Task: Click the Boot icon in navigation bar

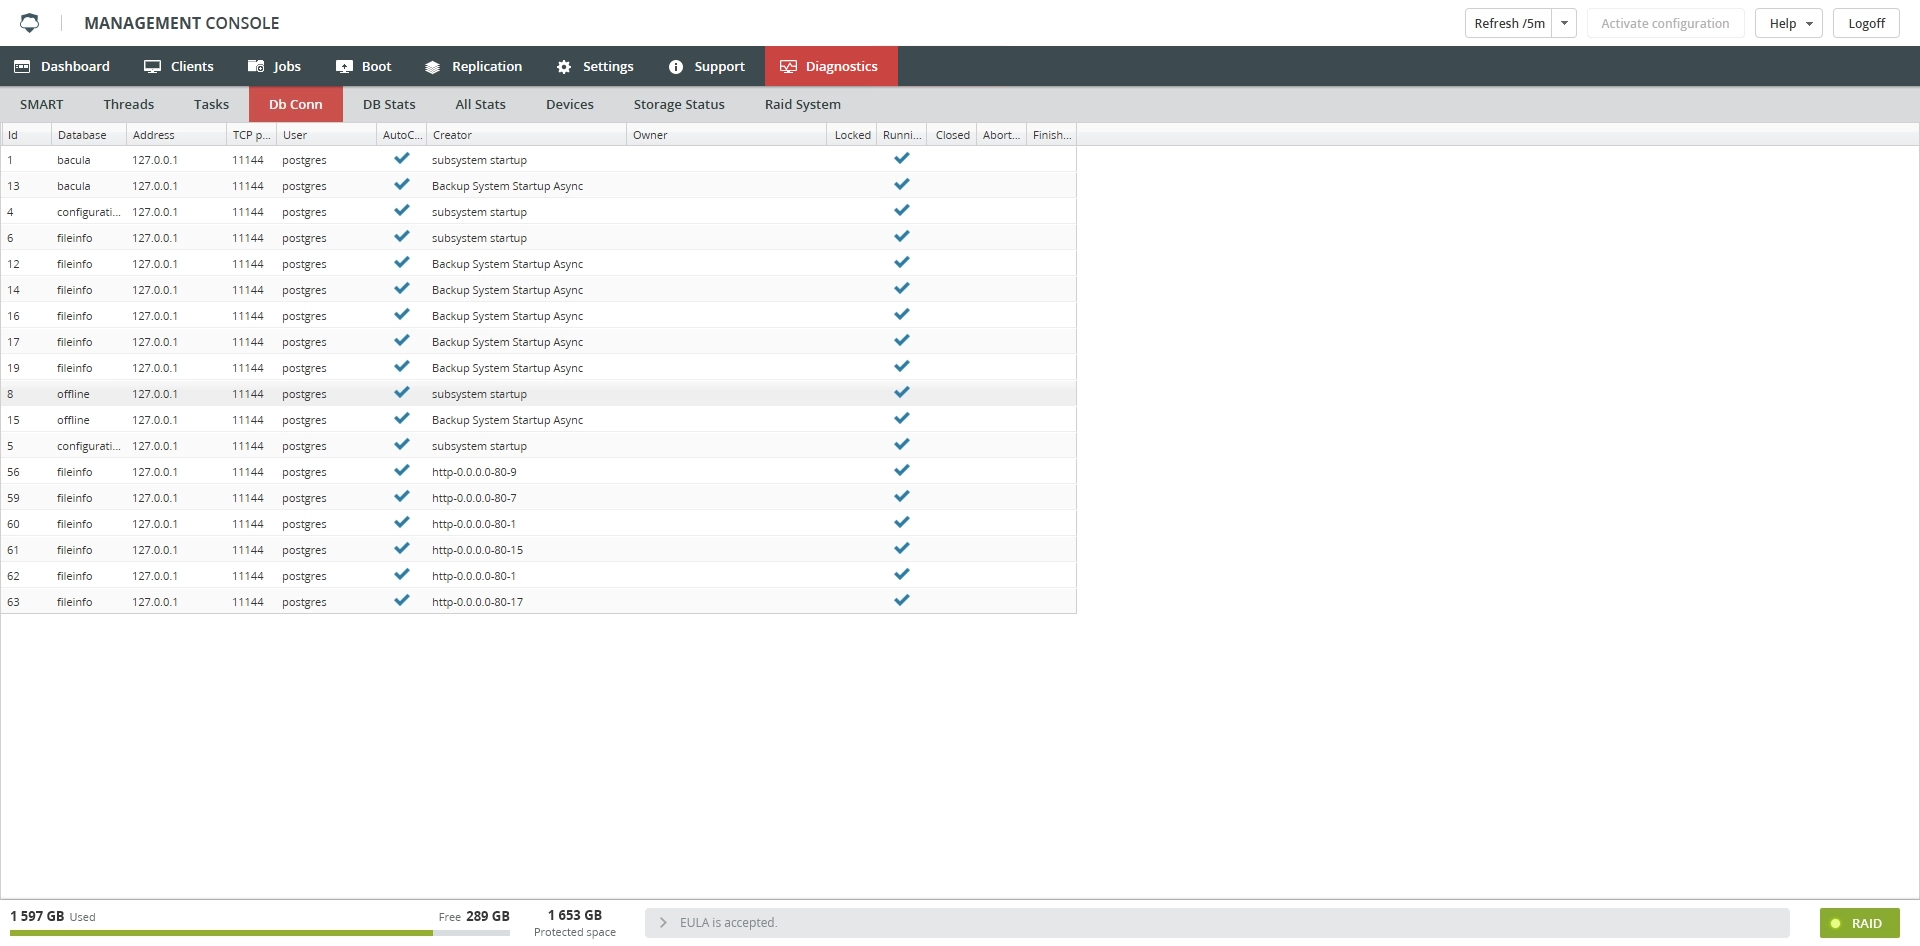Action: [344, 66]
